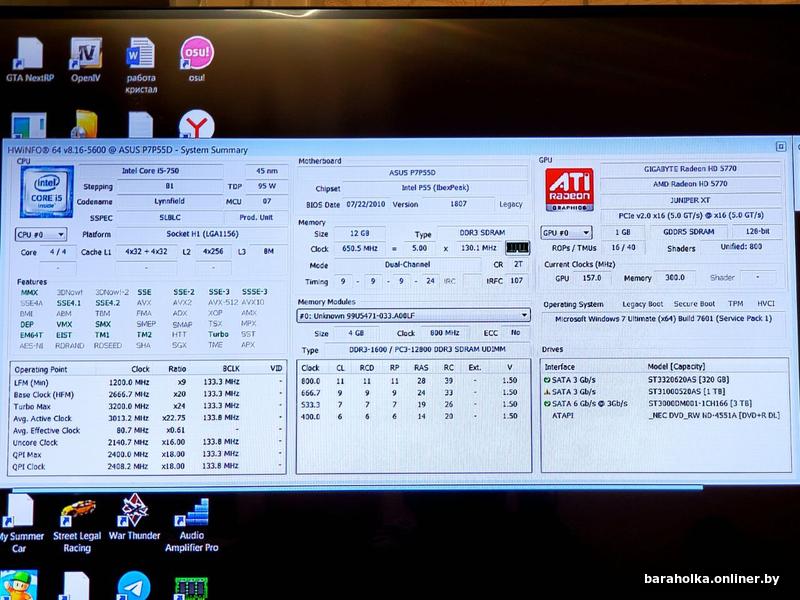Launch War Thunder from desktop
The width and height of the screenshot is (800, 600).
[133, 512]
